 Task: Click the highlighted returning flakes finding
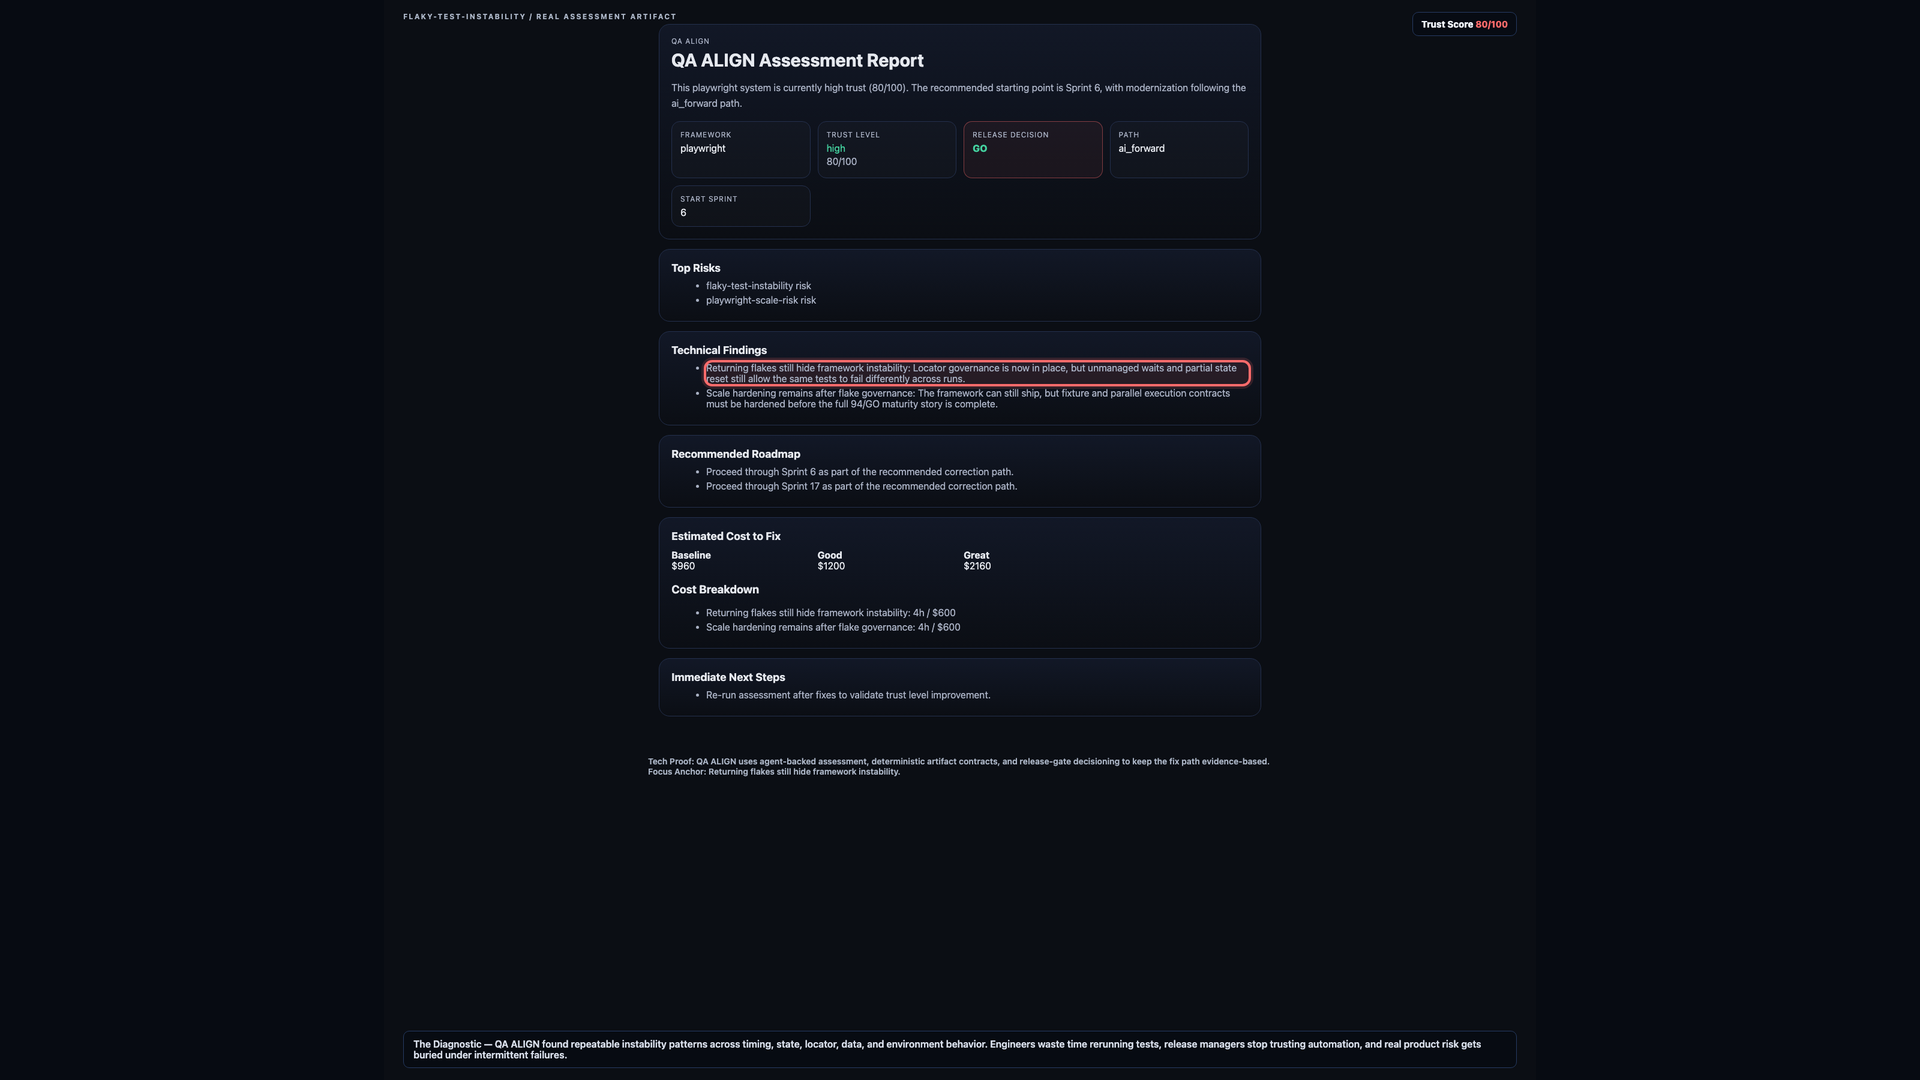(977, 373)
